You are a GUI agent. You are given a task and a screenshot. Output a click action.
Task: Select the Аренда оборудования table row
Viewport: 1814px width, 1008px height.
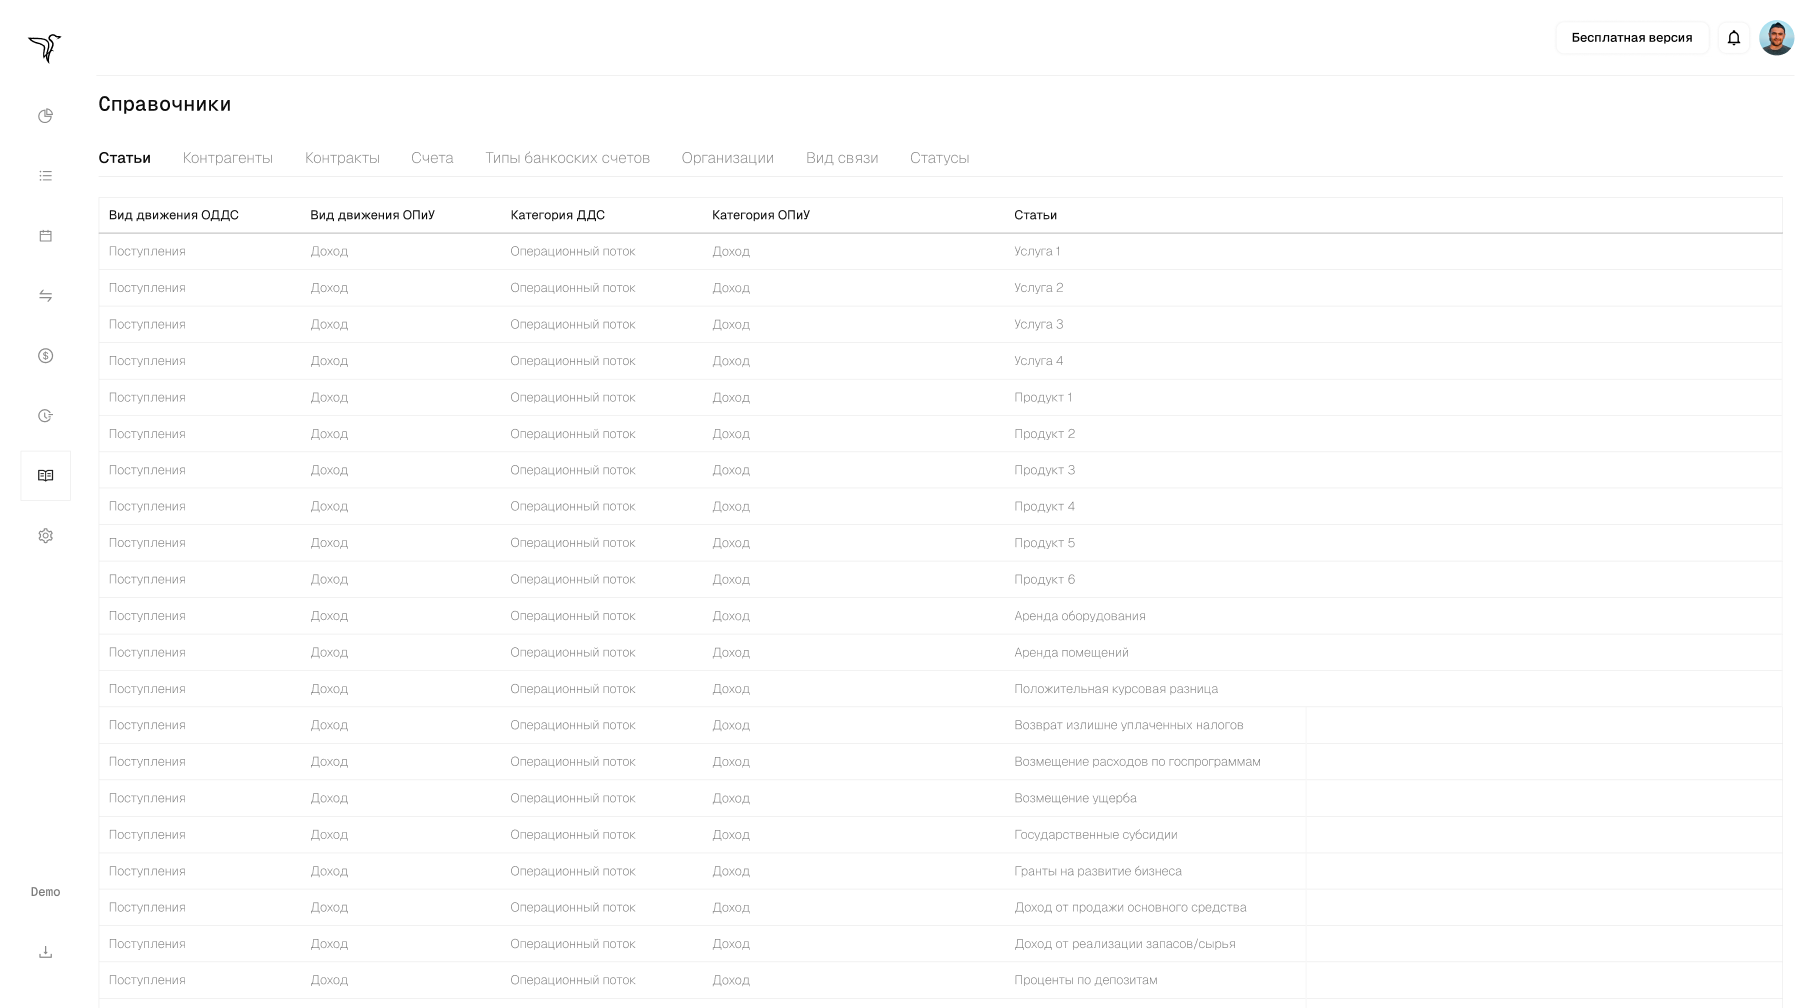pos(1079,616)
